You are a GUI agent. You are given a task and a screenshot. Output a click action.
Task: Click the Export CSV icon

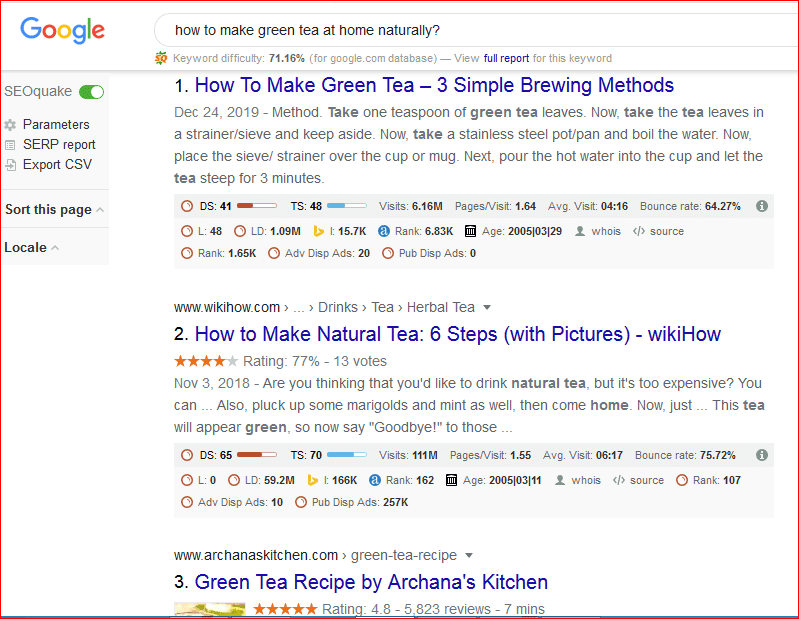pyautogui.click(x=10, y=165)
